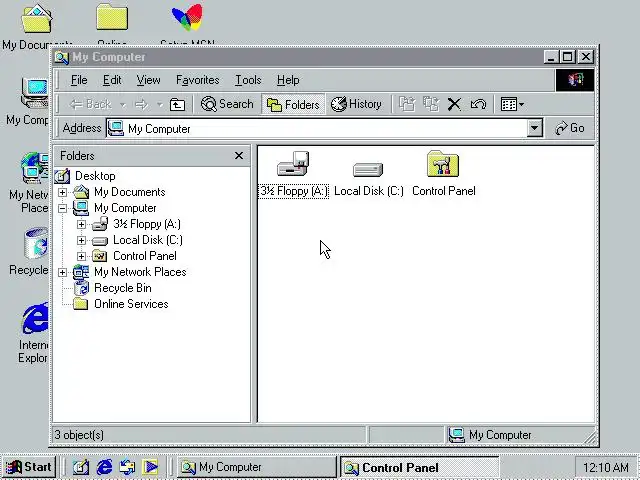Select Desktop in the folder tree

tap(95, 176)
